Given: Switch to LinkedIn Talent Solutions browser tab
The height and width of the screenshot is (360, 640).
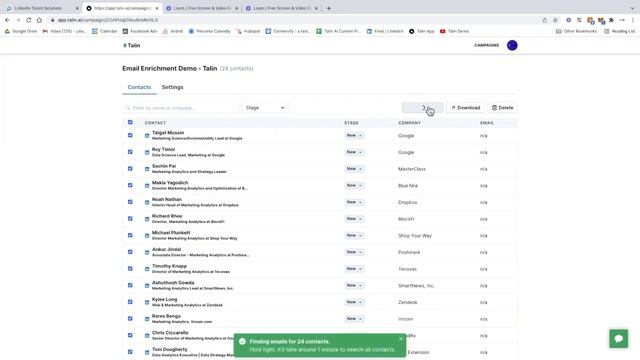Looking at the screenshot, I should (x=41, y=8).
